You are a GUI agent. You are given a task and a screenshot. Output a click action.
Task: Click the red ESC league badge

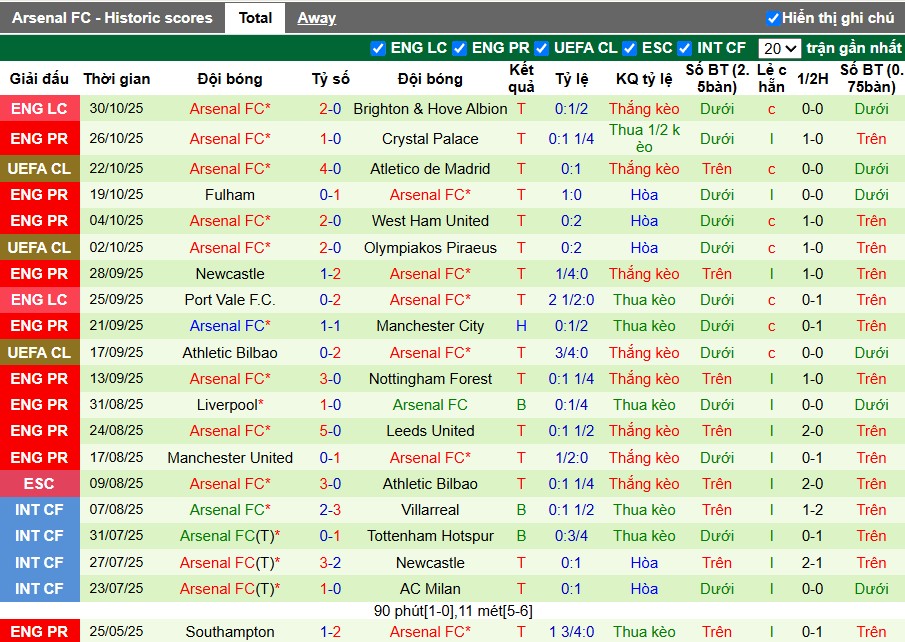[40, 484]
